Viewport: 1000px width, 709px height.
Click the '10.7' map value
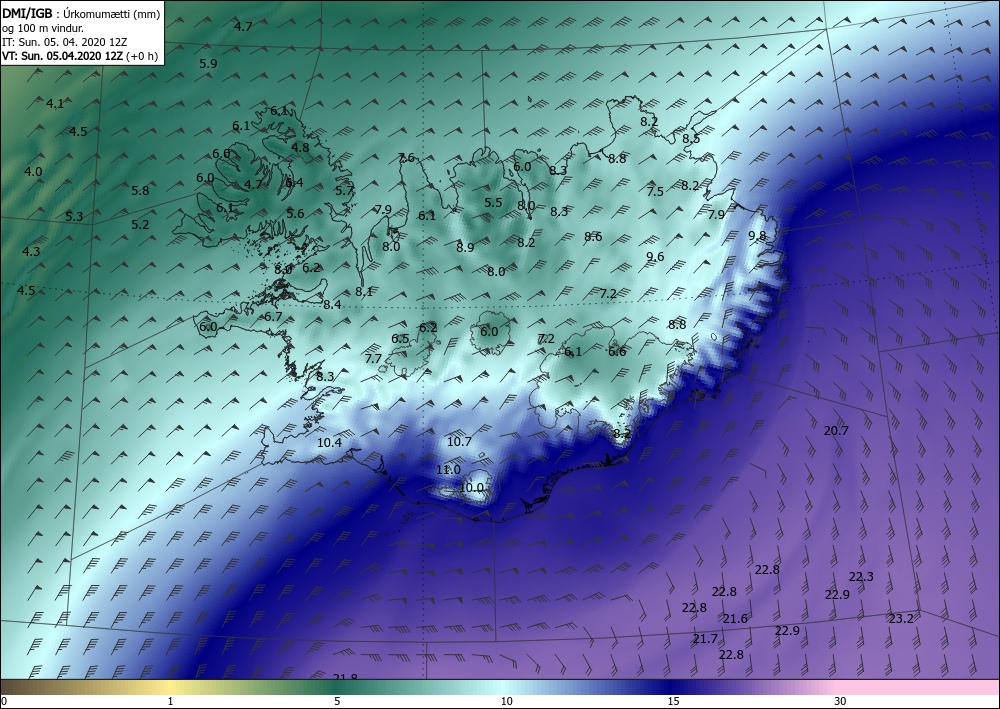point(459,442)
